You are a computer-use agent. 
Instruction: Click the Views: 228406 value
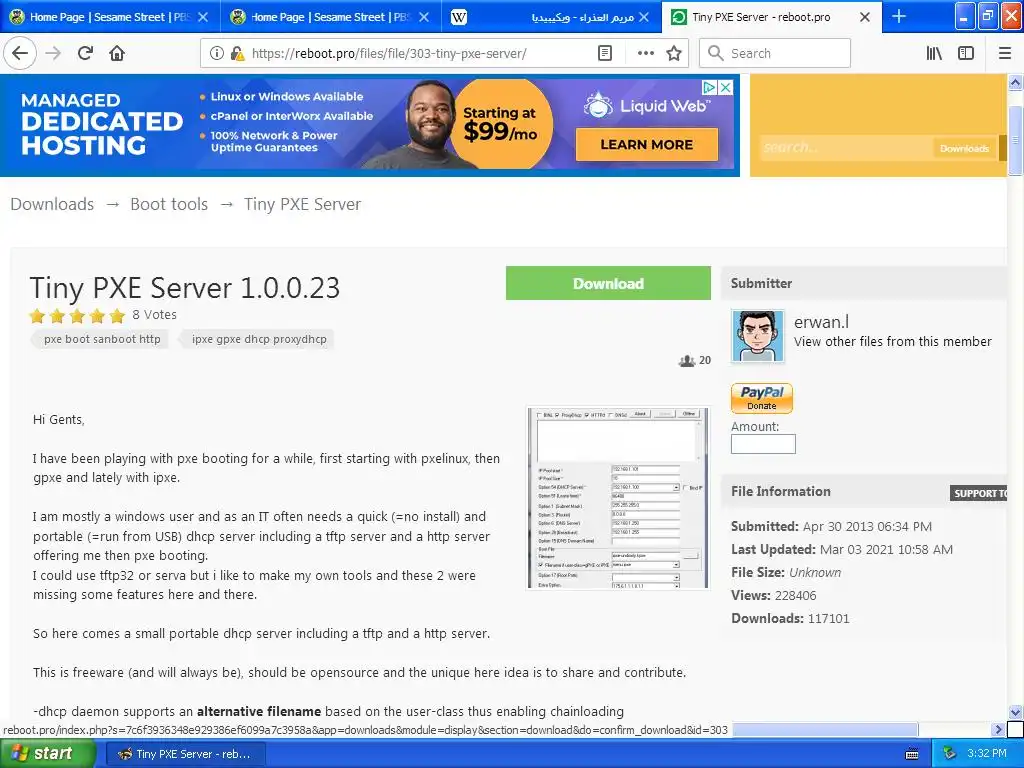coord(795,596)
